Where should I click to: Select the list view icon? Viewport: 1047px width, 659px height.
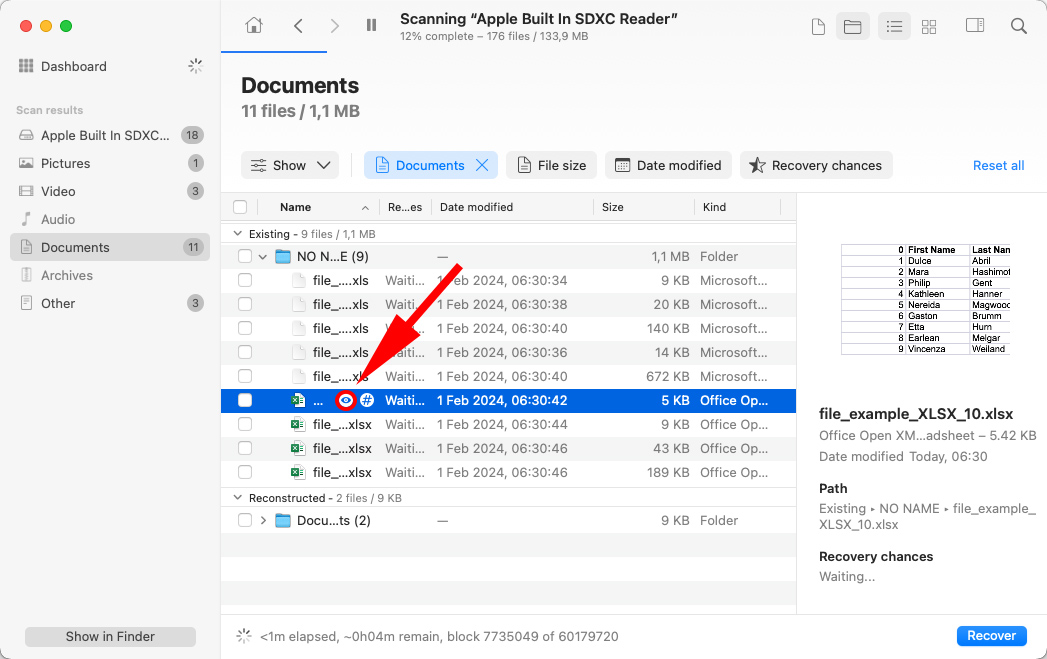(893, 26)
